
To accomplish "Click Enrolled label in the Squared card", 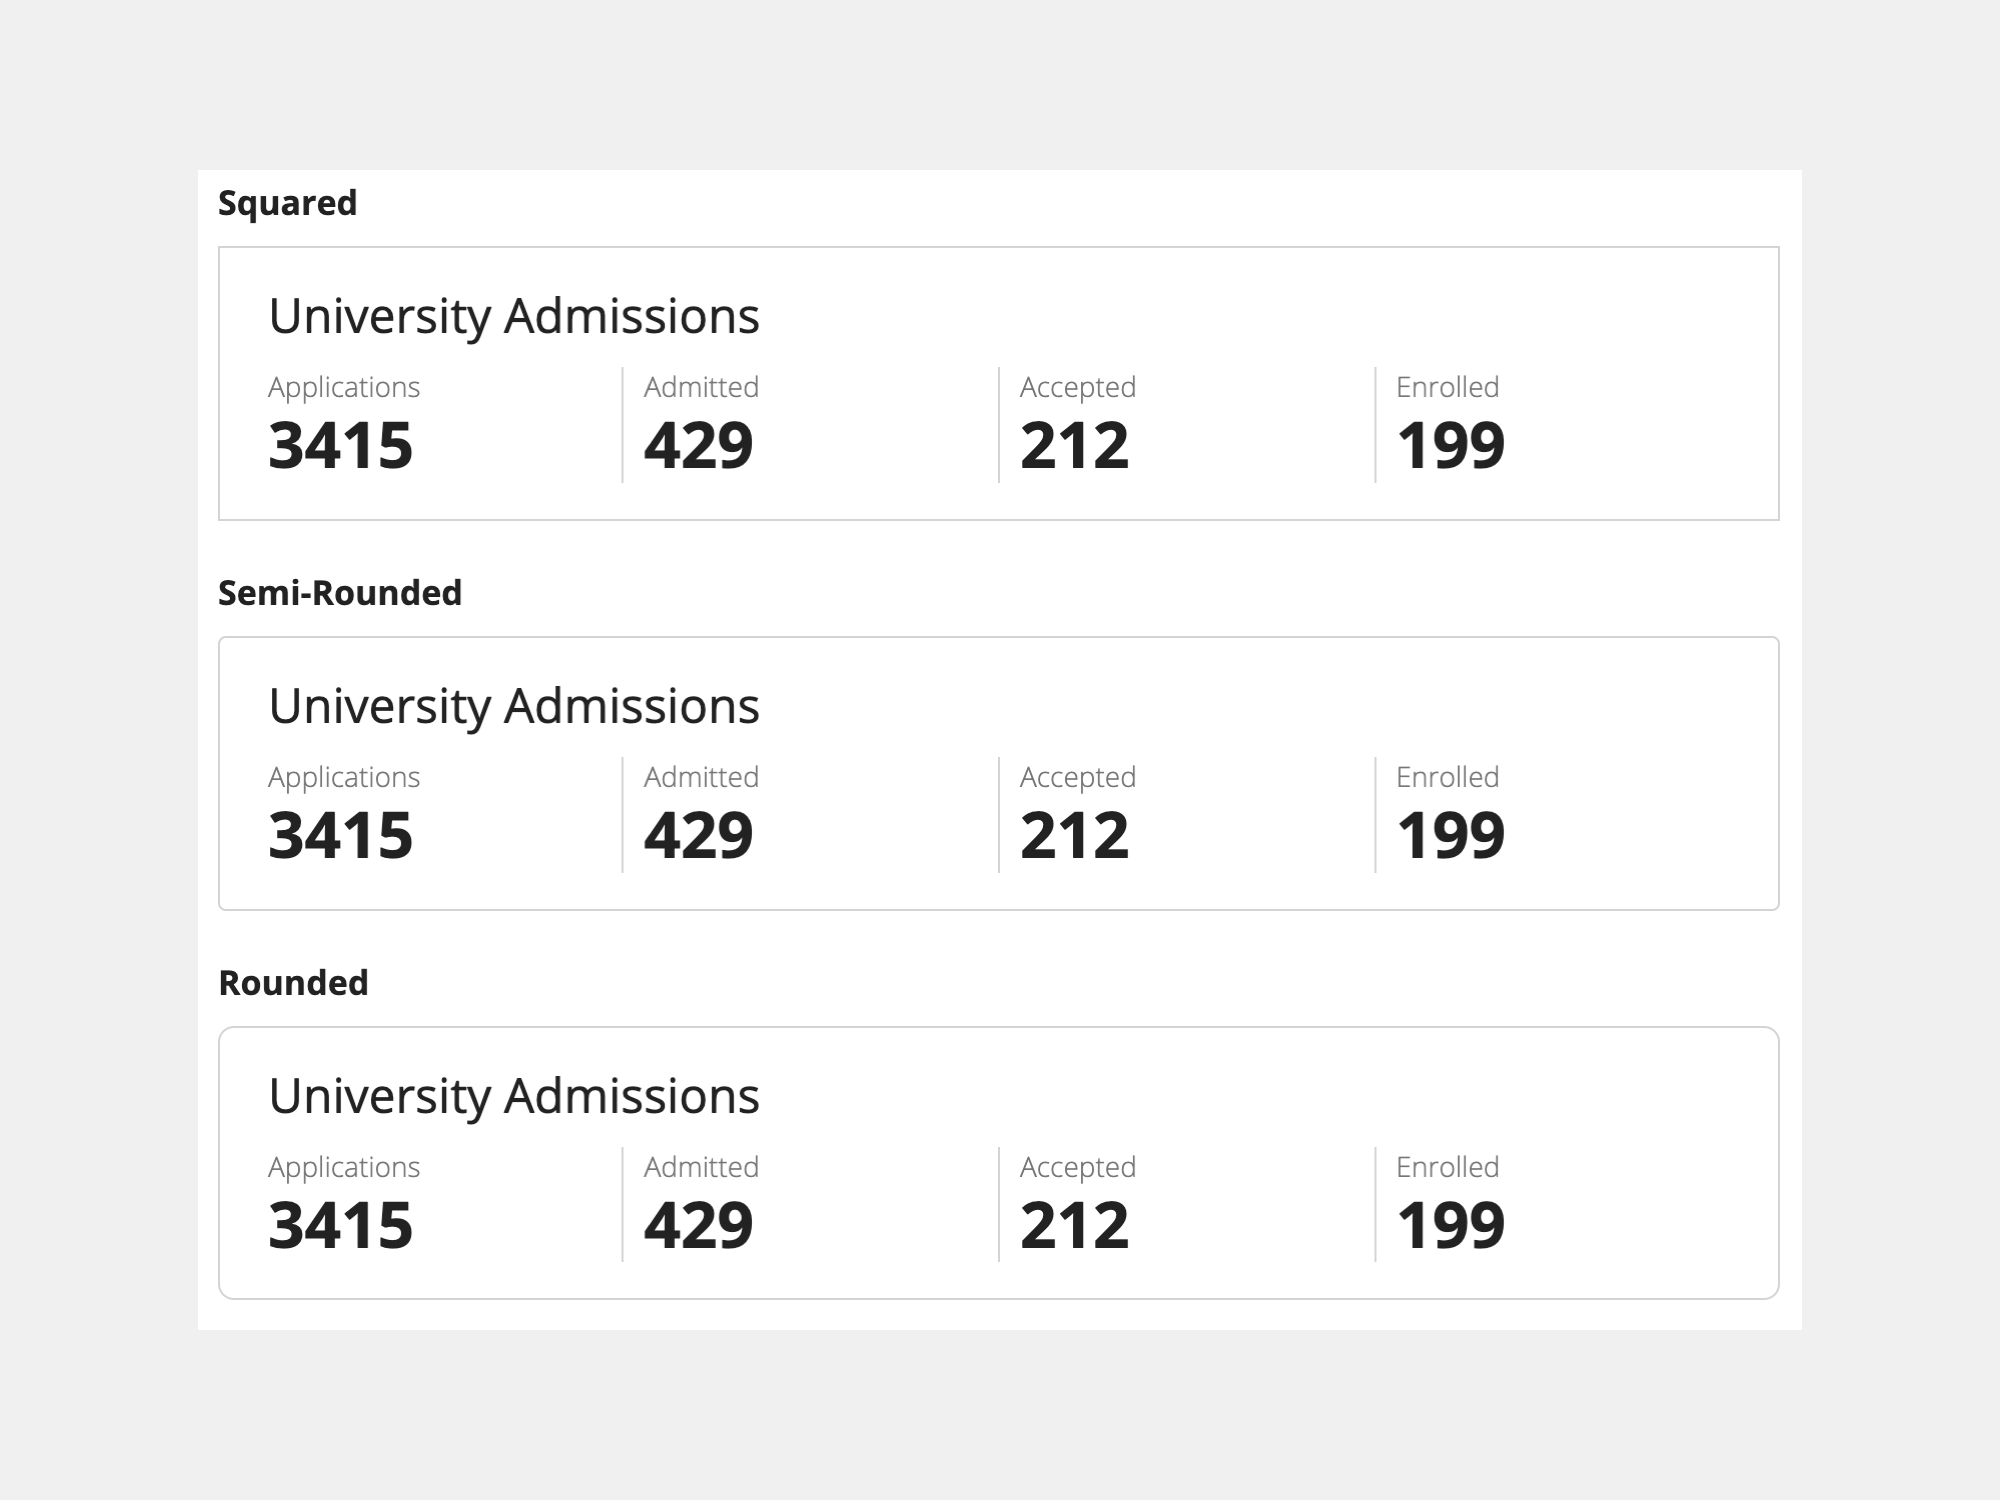I will [x=1447, y=387].
